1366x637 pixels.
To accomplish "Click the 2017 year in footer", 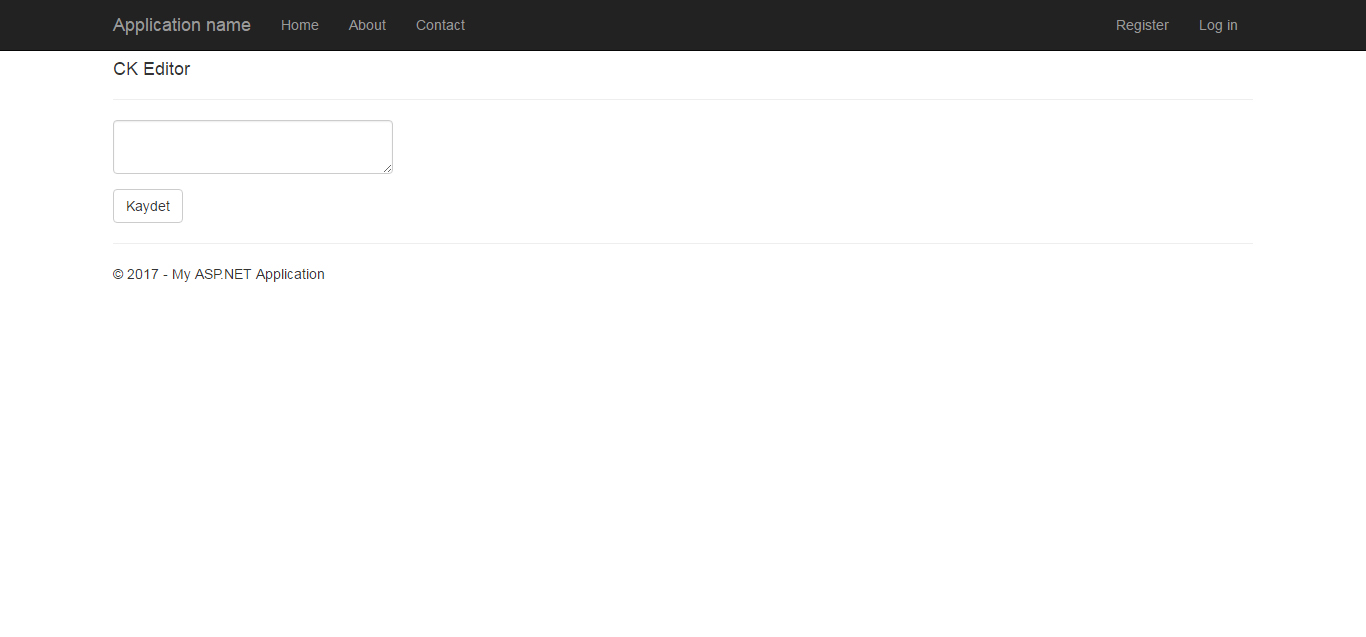I will point(142,274).
